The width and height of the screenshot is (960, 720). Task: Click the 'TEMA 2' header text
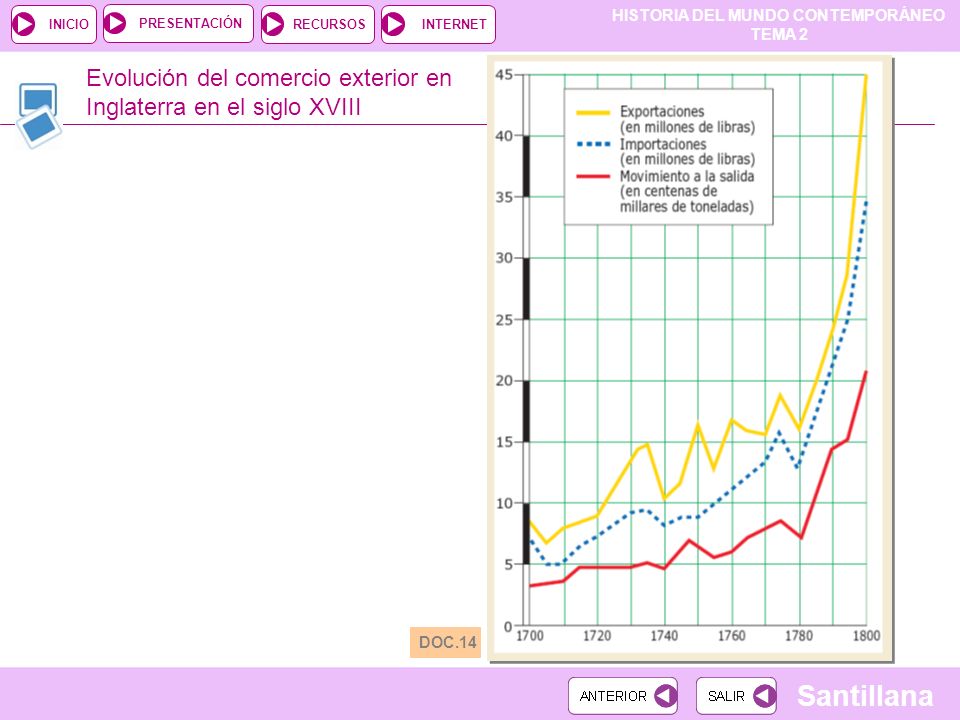pyautogui.click(x=779, y=35)
